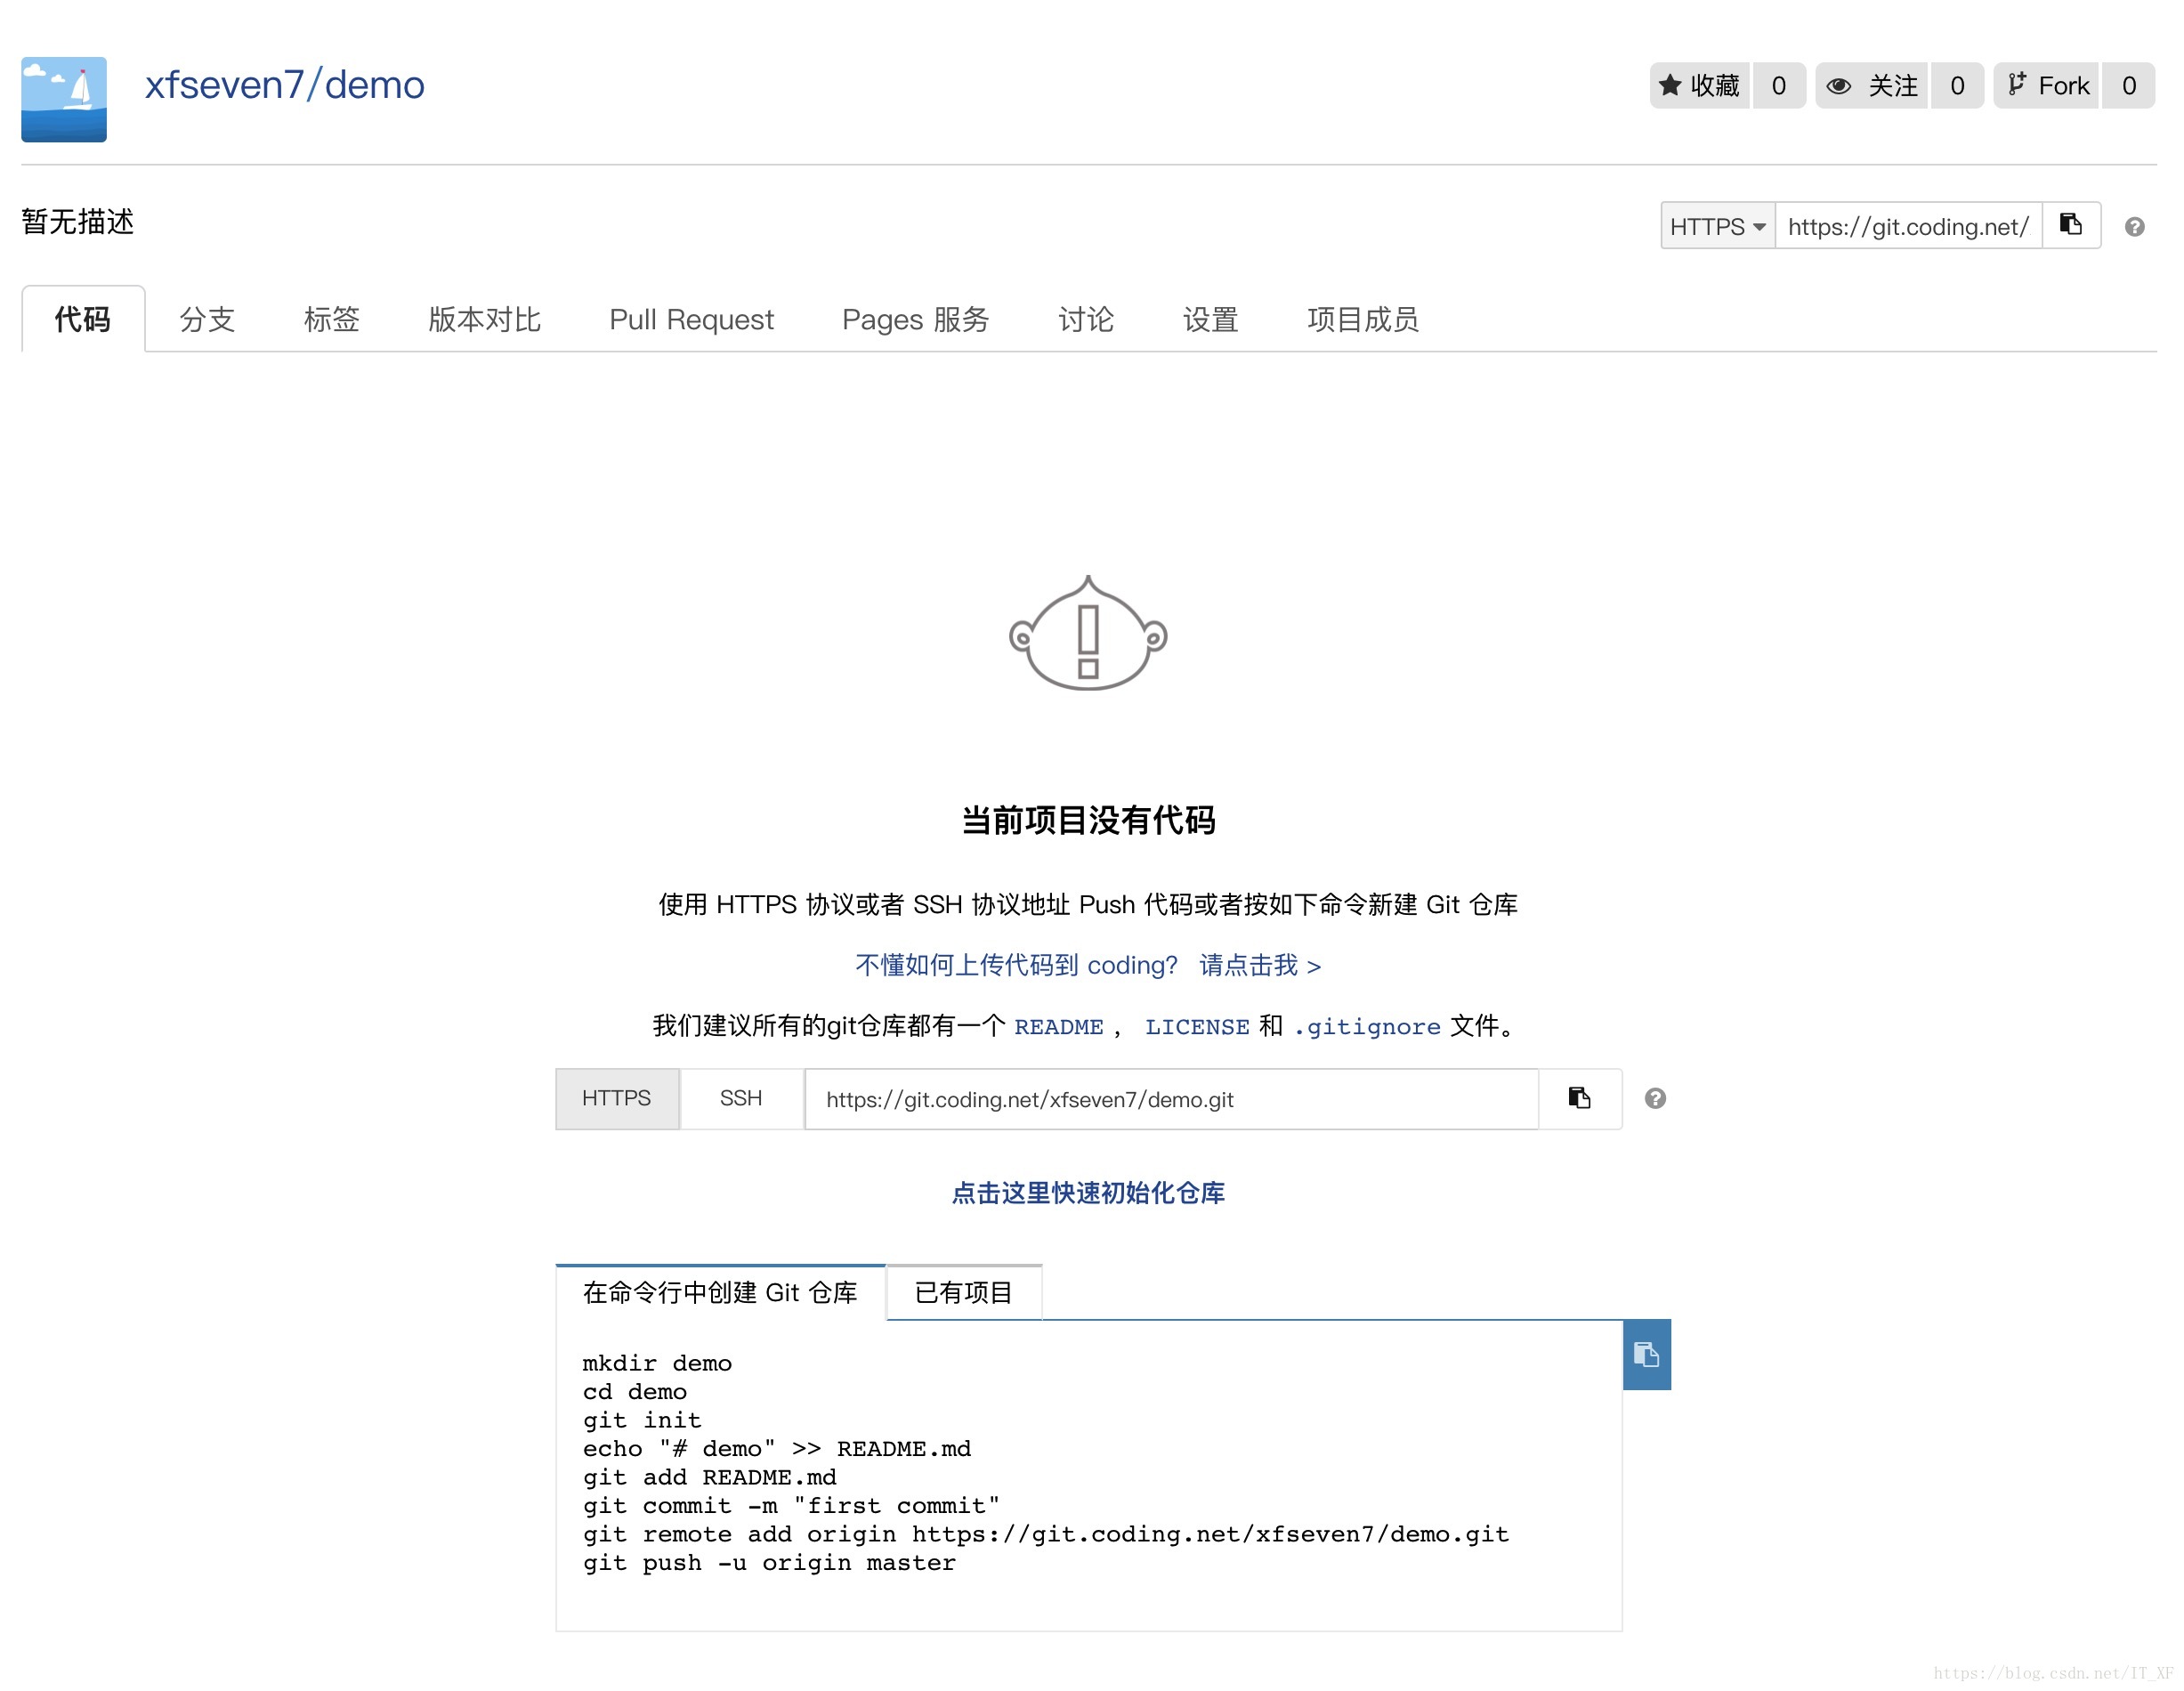Click the .gitignore link
2184x1691 pixels.
click(x=1367, y=1026)
